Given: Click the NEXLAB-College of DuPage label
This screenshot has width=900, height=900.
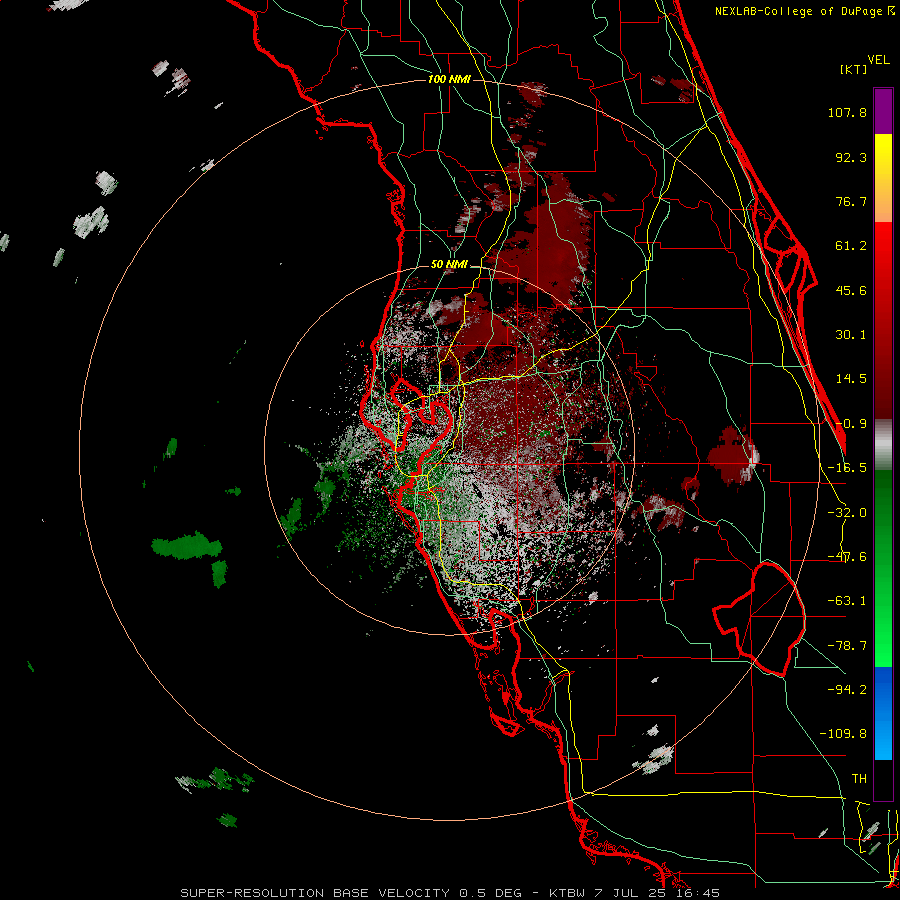Looking at the screenshot, I should pos(804,11).
